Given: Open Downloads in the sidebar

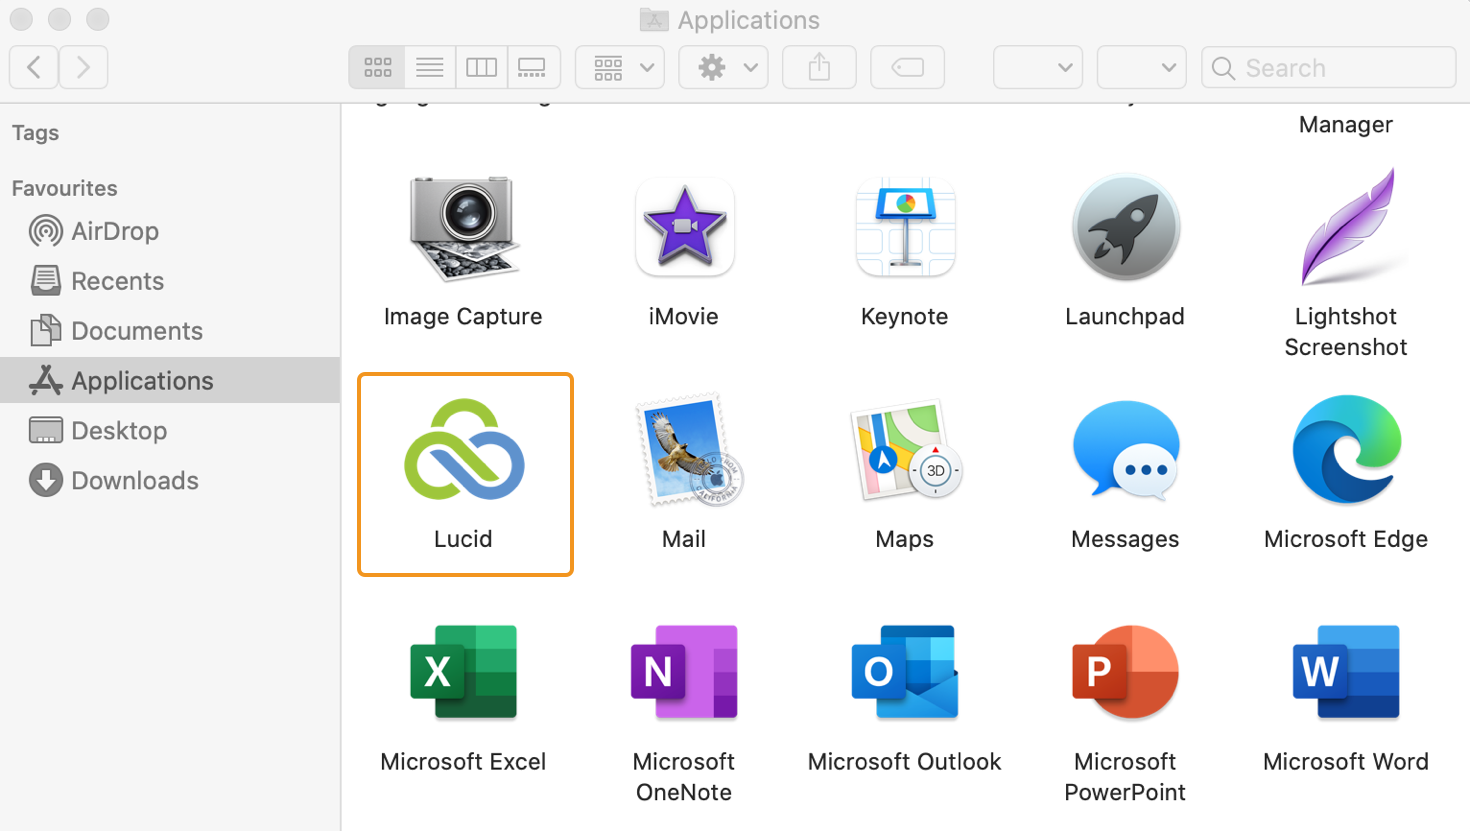Looking at the screenshot, I should point(170,481).
